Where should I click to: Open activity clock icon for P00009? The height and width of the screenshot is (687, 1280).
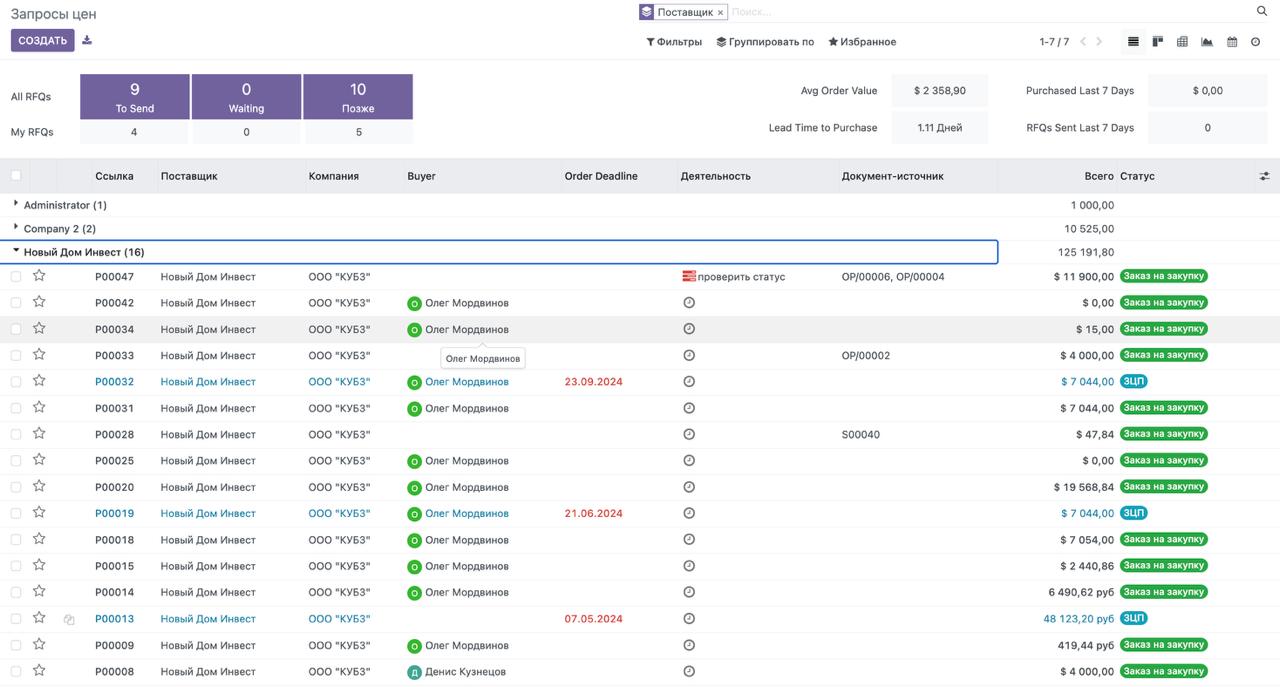[x=688, y=645]
